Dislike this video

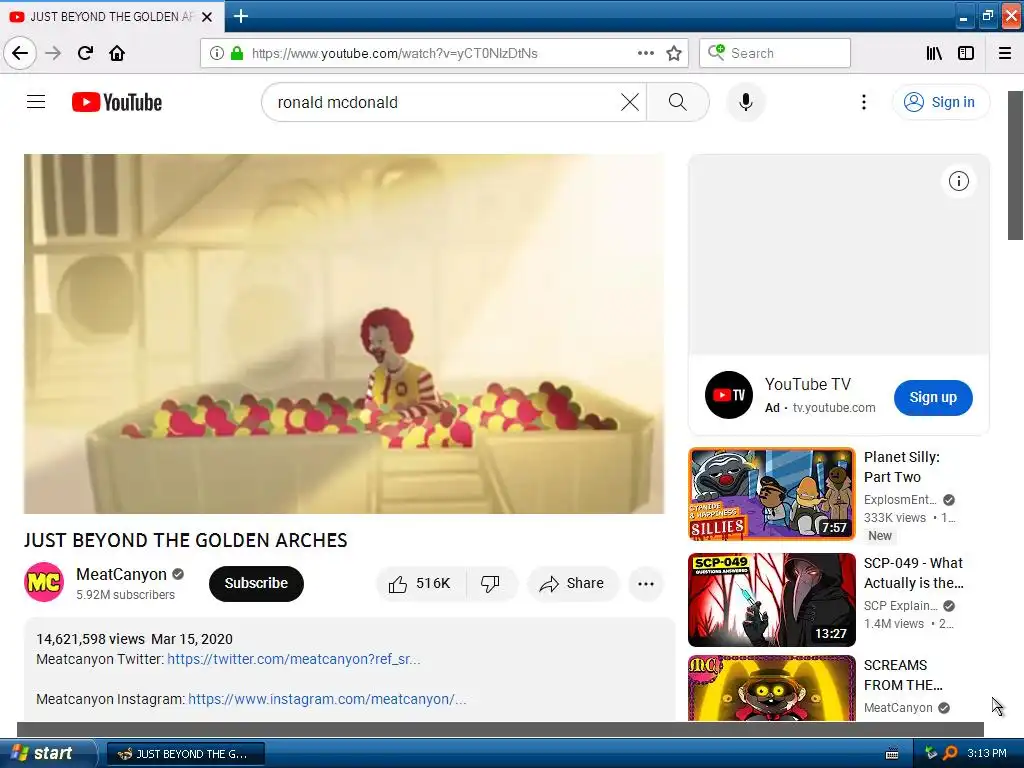(x=490, y=583)
